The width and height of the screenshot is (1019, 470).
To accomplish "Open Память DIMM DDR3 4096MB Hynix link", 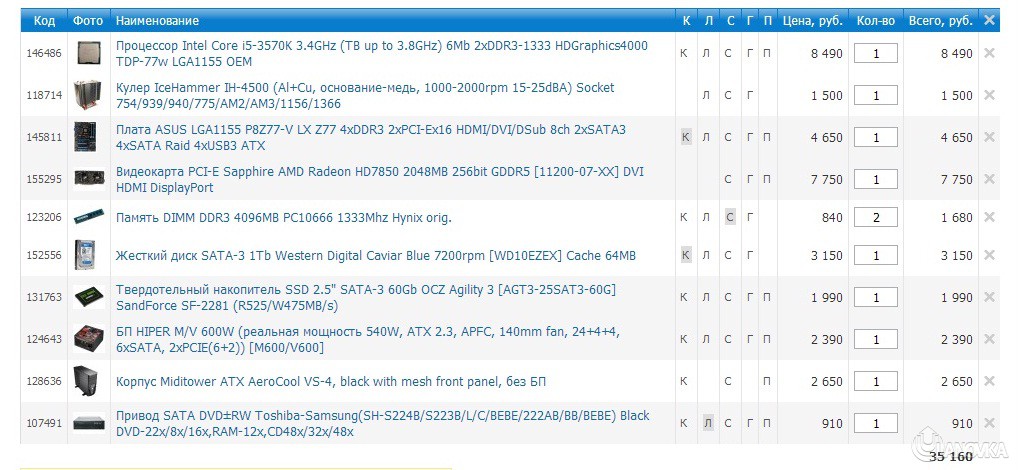I will [283, 218].
